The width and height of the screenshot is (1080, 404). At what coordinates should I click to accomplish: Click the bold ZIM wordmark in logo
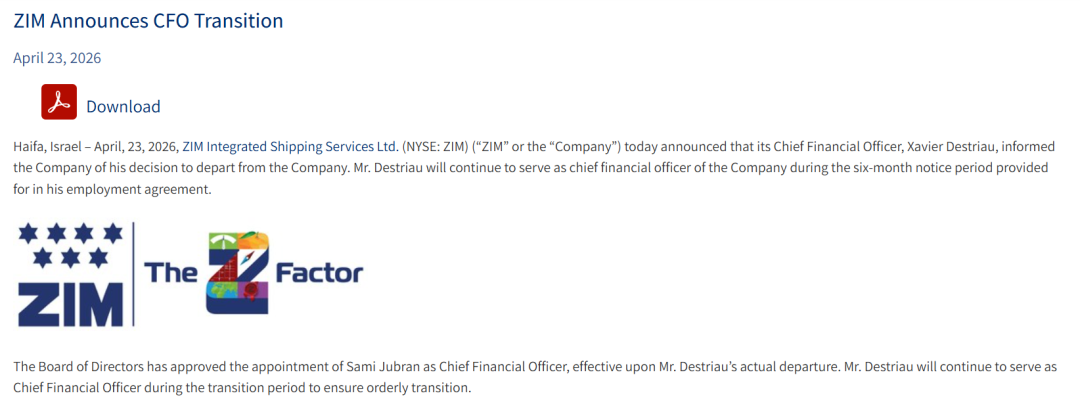point(70,302)
